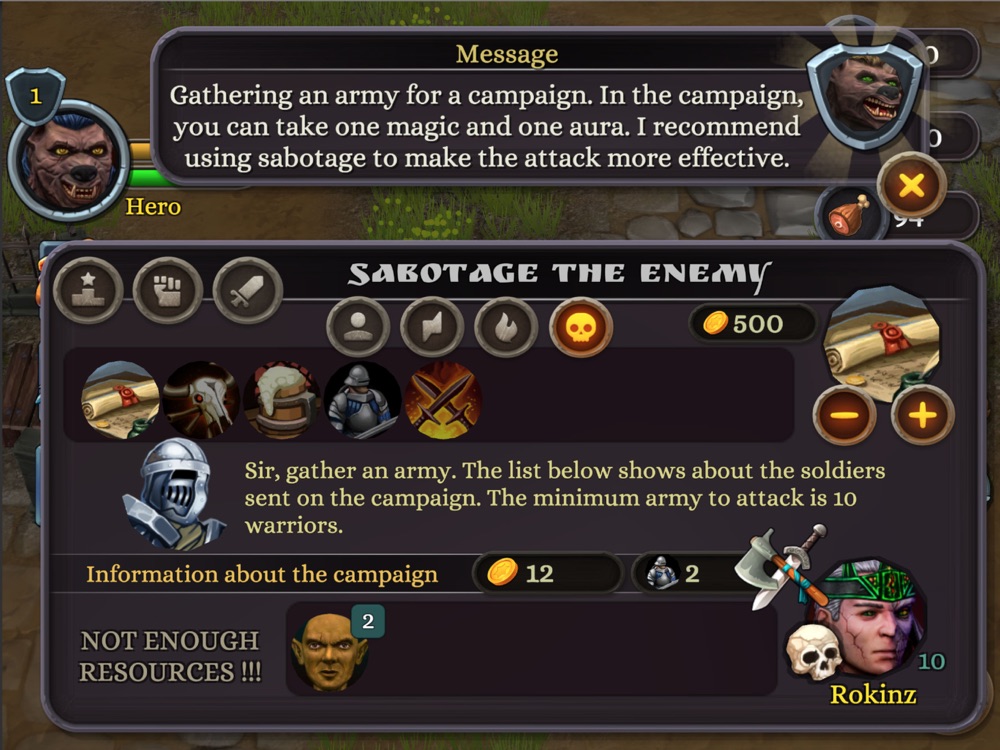This screenshot has width=1000, height=750.
Task: Close the message with the X button
Action: point(911,186)
